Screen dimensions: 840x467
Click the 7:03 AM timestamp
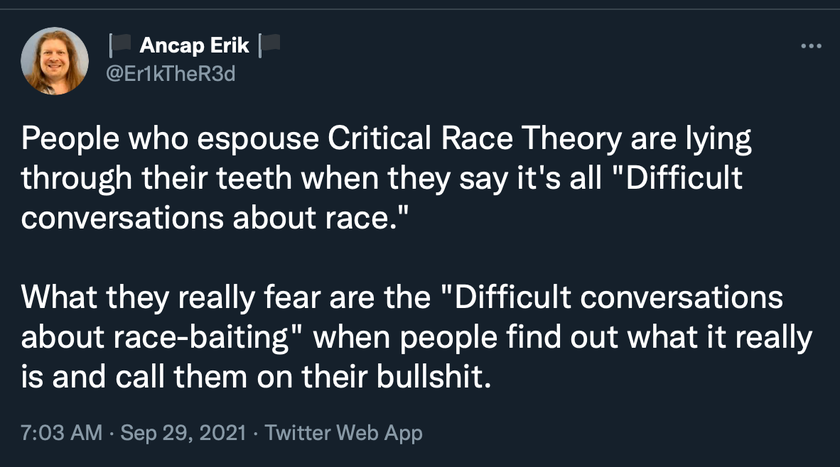pos(61,432)
